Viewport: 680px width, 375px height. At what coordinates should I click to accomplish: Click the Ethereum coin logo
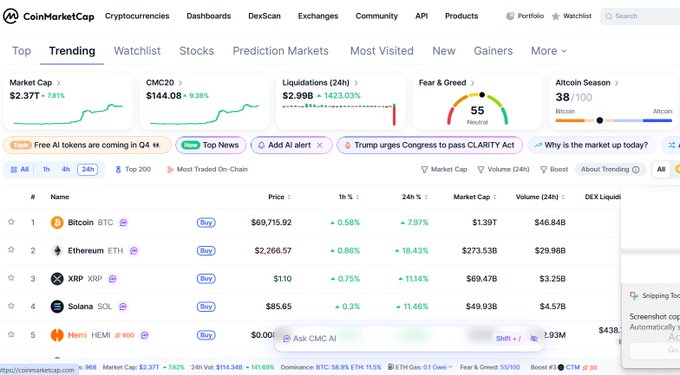[57, 251]
